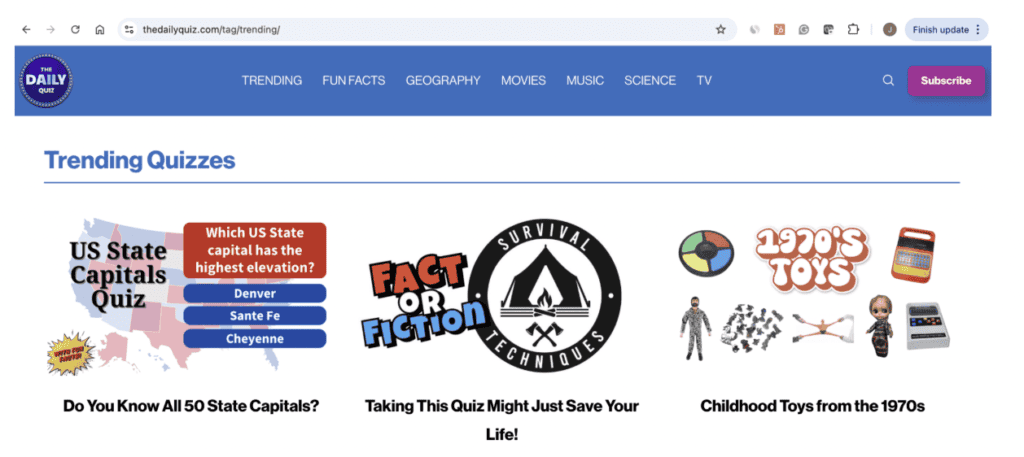1024x457 pixels.
Task: Click the browser back arrow
Action: click(x=26, y=29)
